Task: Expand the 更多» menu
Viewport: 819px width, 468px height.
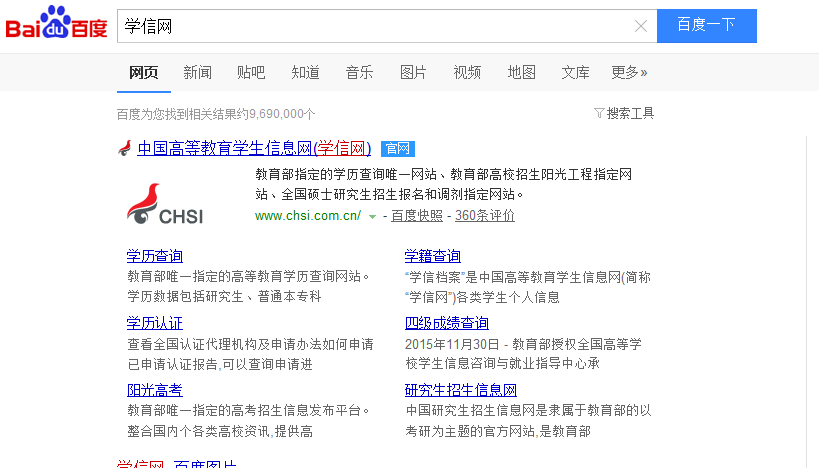Action: (x=629, y=73)
